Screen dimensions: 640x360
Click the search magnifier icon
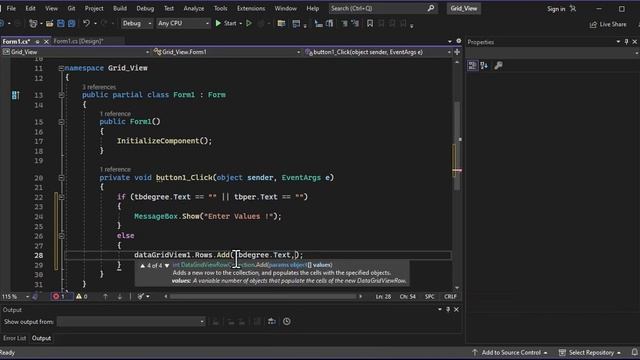point(431,8)
